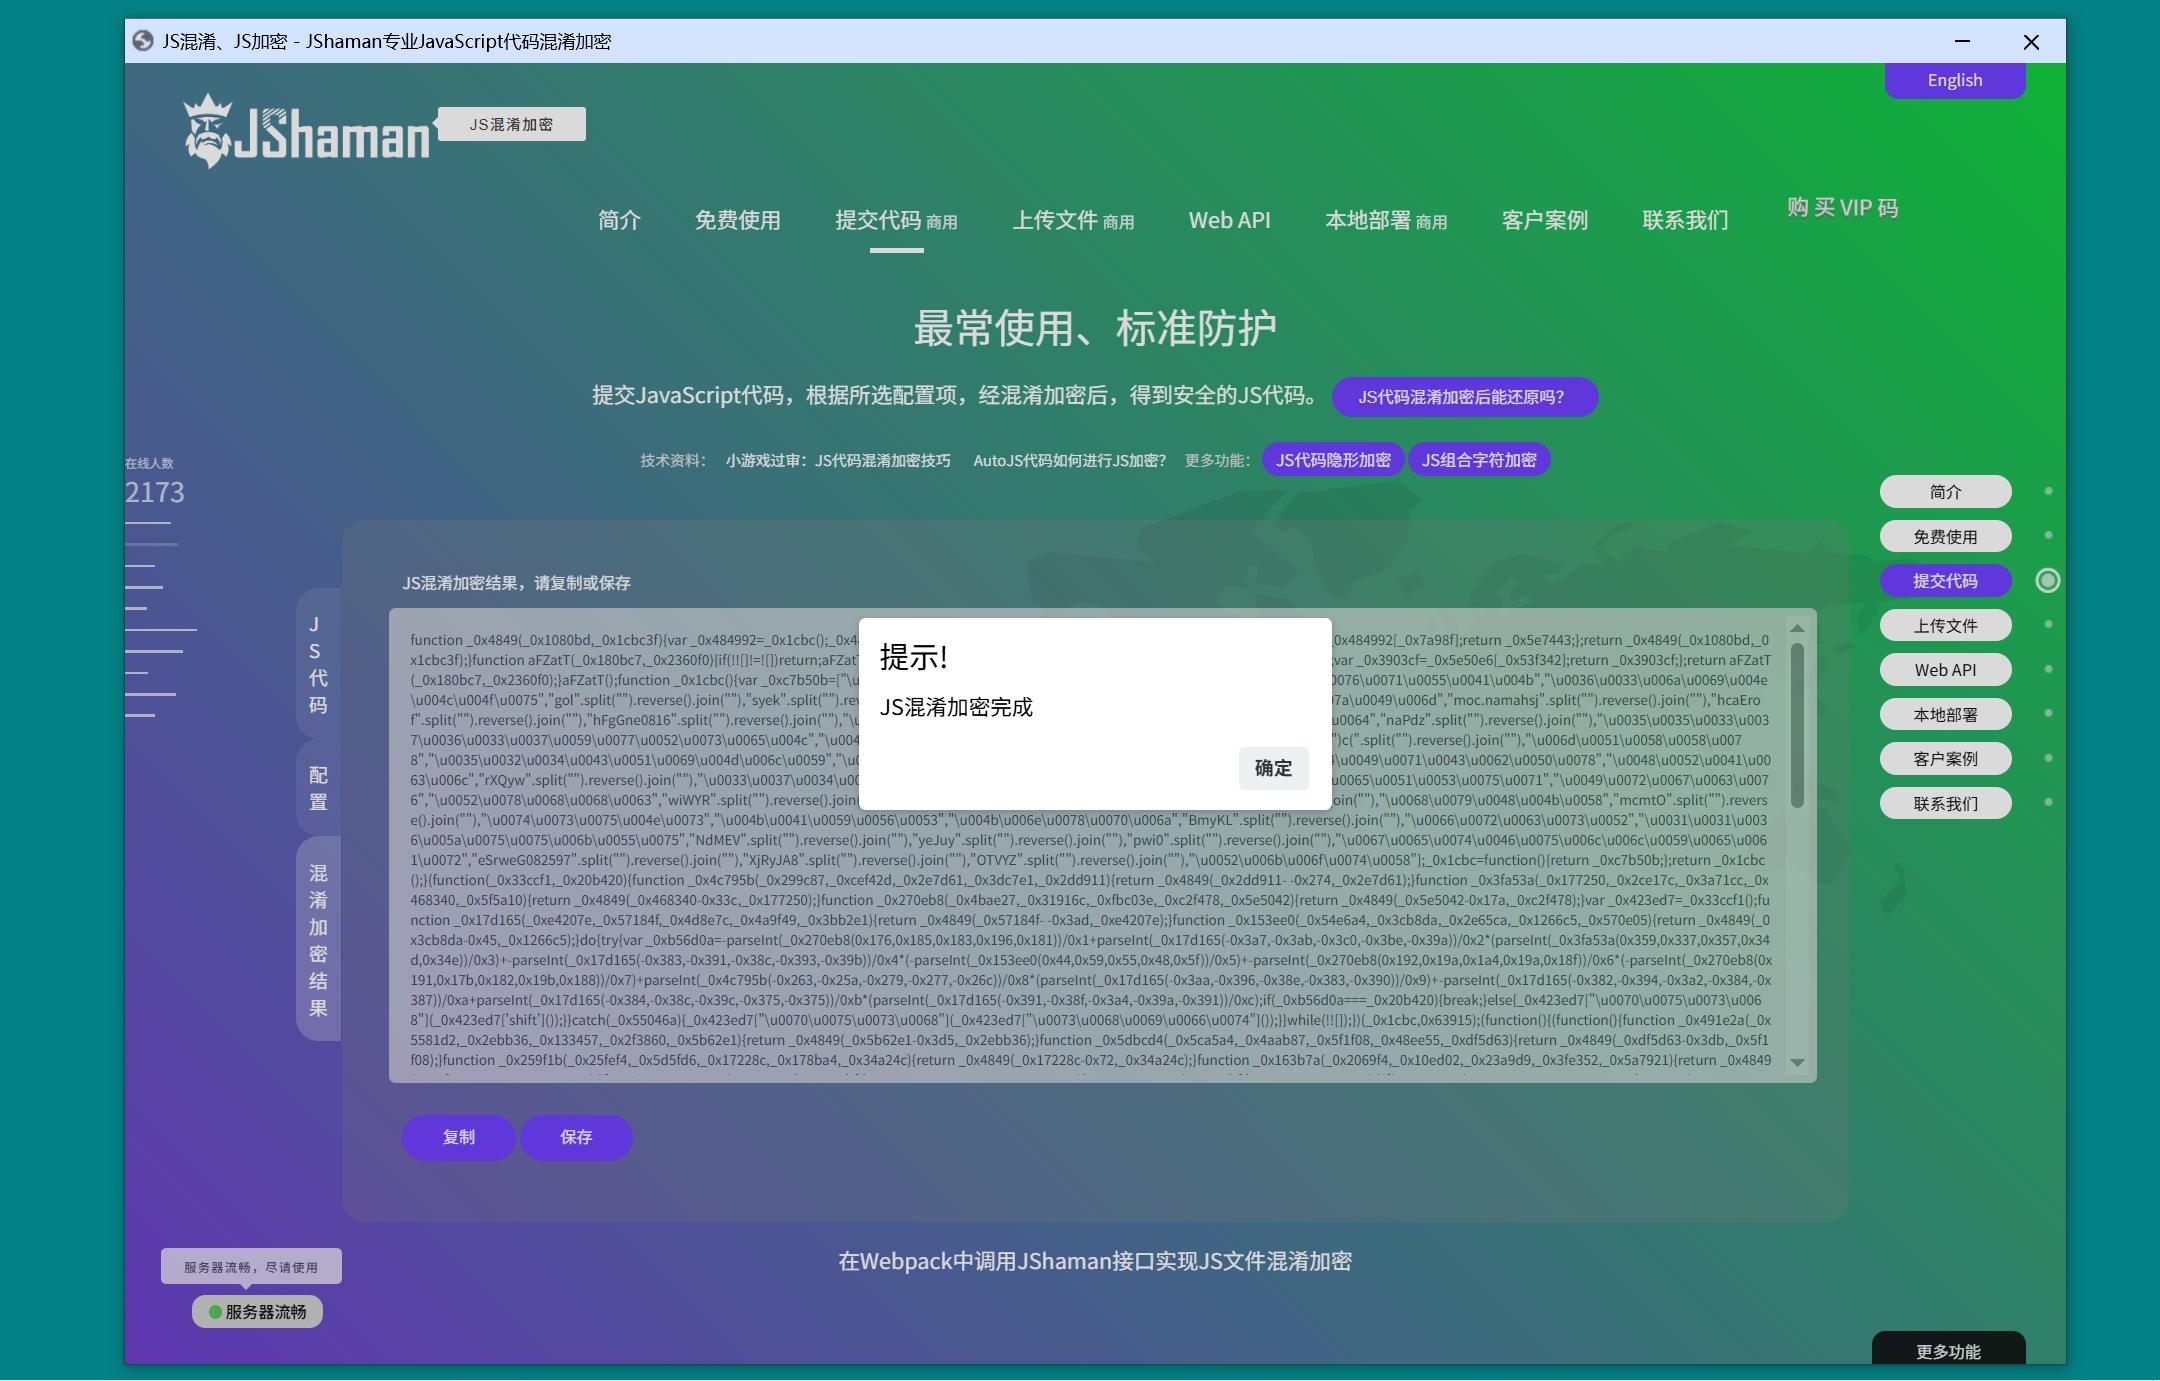Image resolution: width=2160 pixels, height=1381 pixels.
Task: Select the 配置 vertical tab
Action: pyautogui.click(x=318, y=788)
